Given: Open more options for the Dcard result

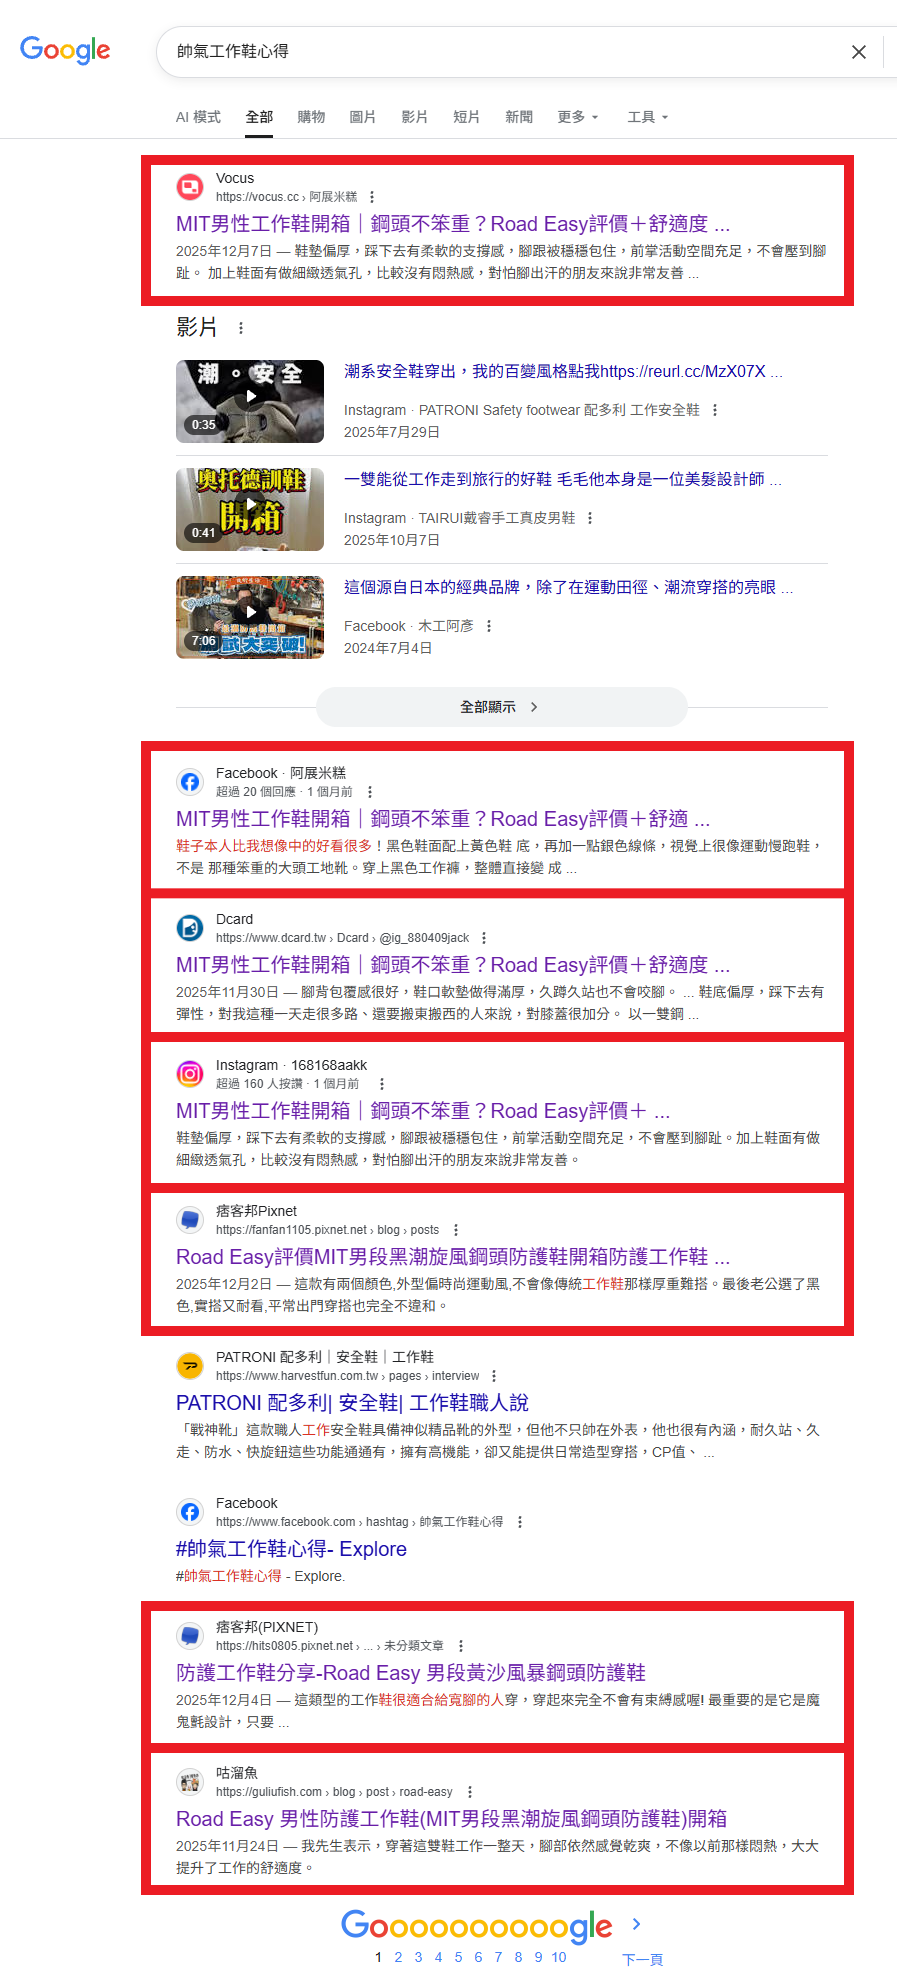Looking at the screenshot, I should [x=484, y=938].
